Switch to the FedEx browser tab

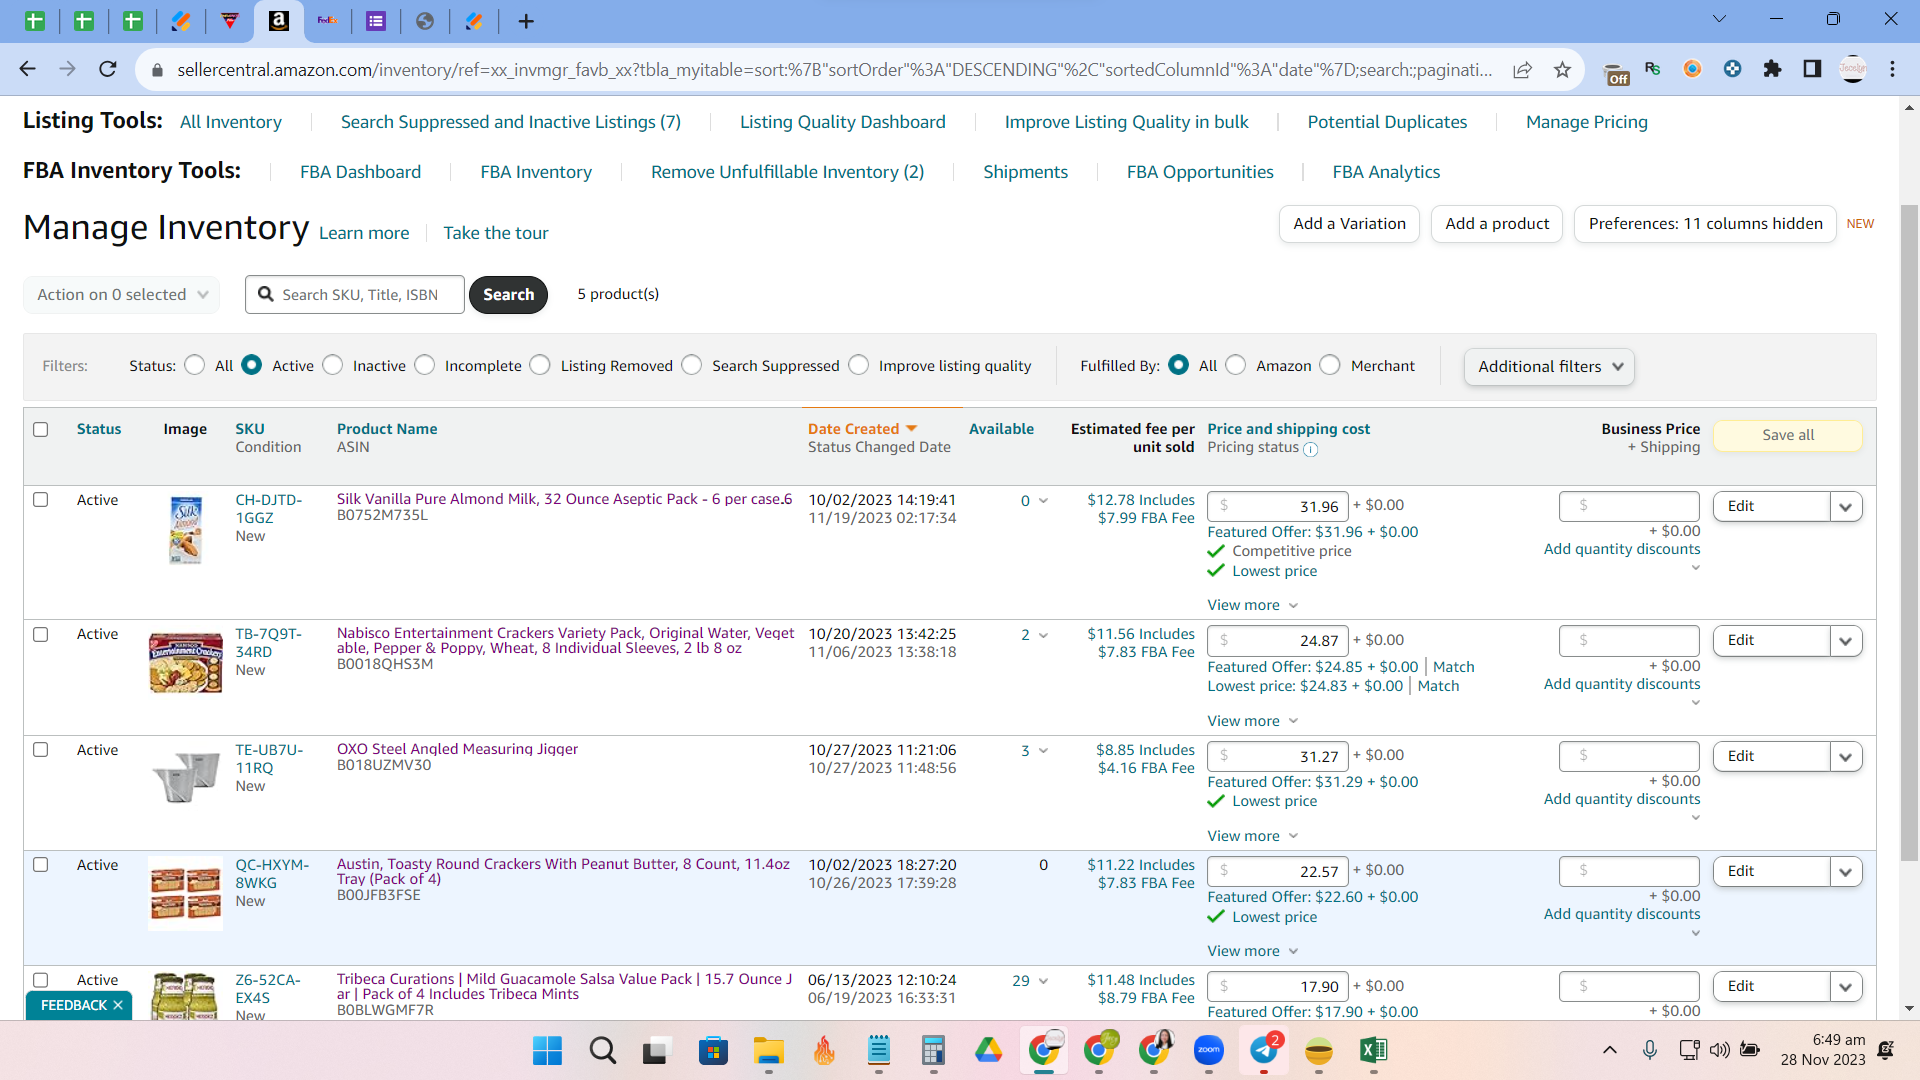[327, 21]
